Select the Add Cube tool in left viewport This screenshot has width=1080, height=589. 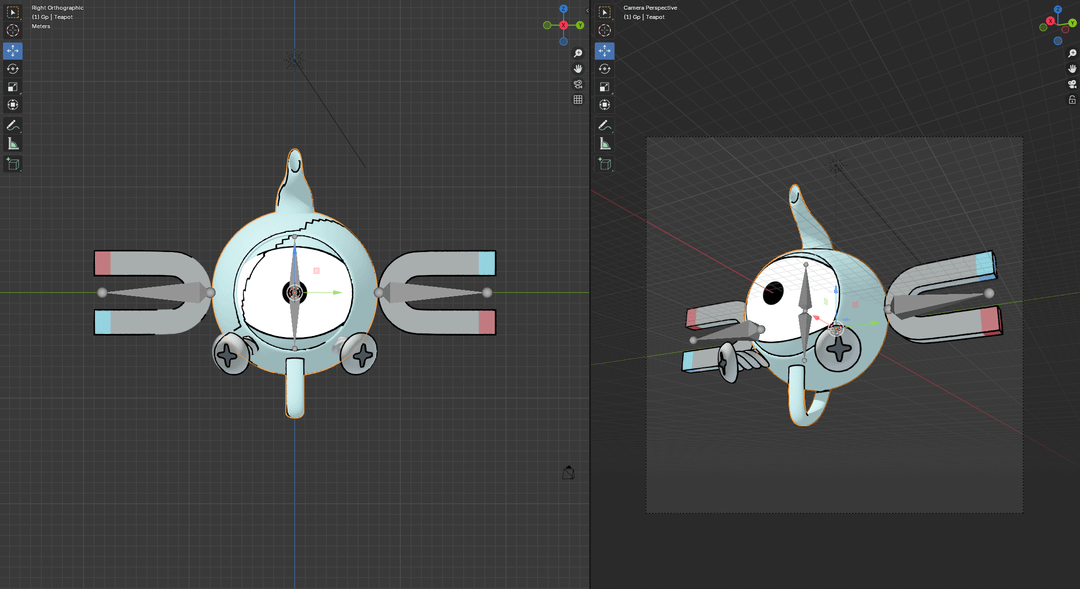pos(13,163)
